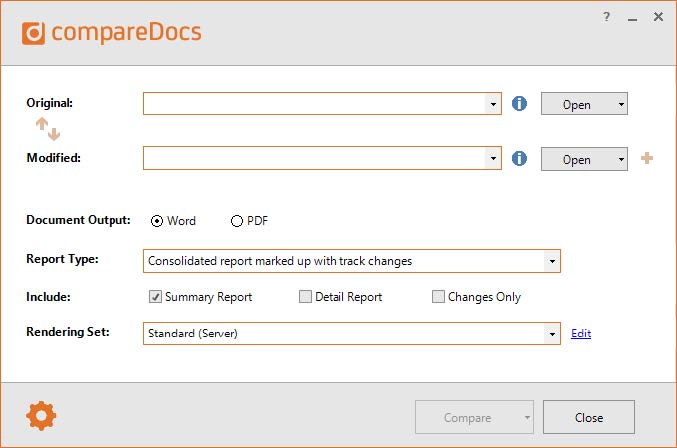
Task: Select PDF as the document output
Action: point(237,221)
